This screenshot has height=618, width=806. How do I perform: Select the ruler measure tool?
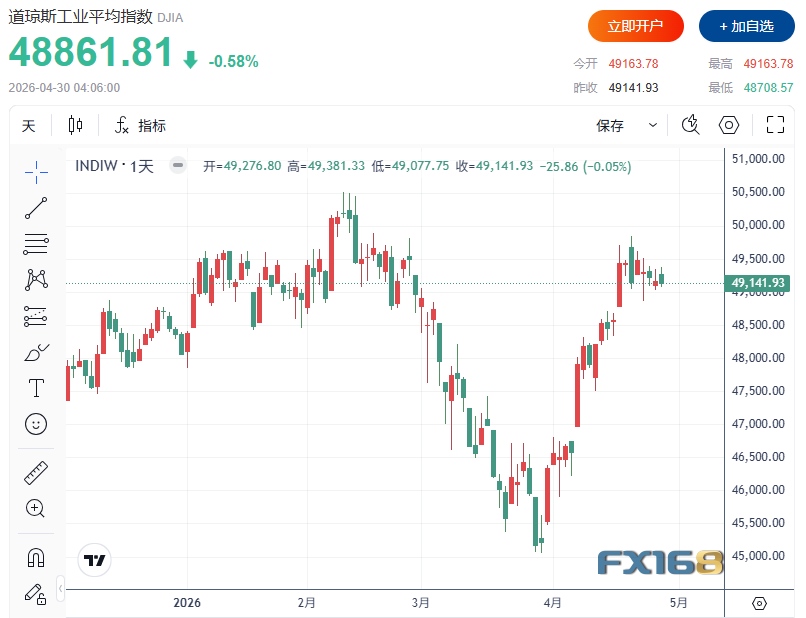[x=36, y=472]
